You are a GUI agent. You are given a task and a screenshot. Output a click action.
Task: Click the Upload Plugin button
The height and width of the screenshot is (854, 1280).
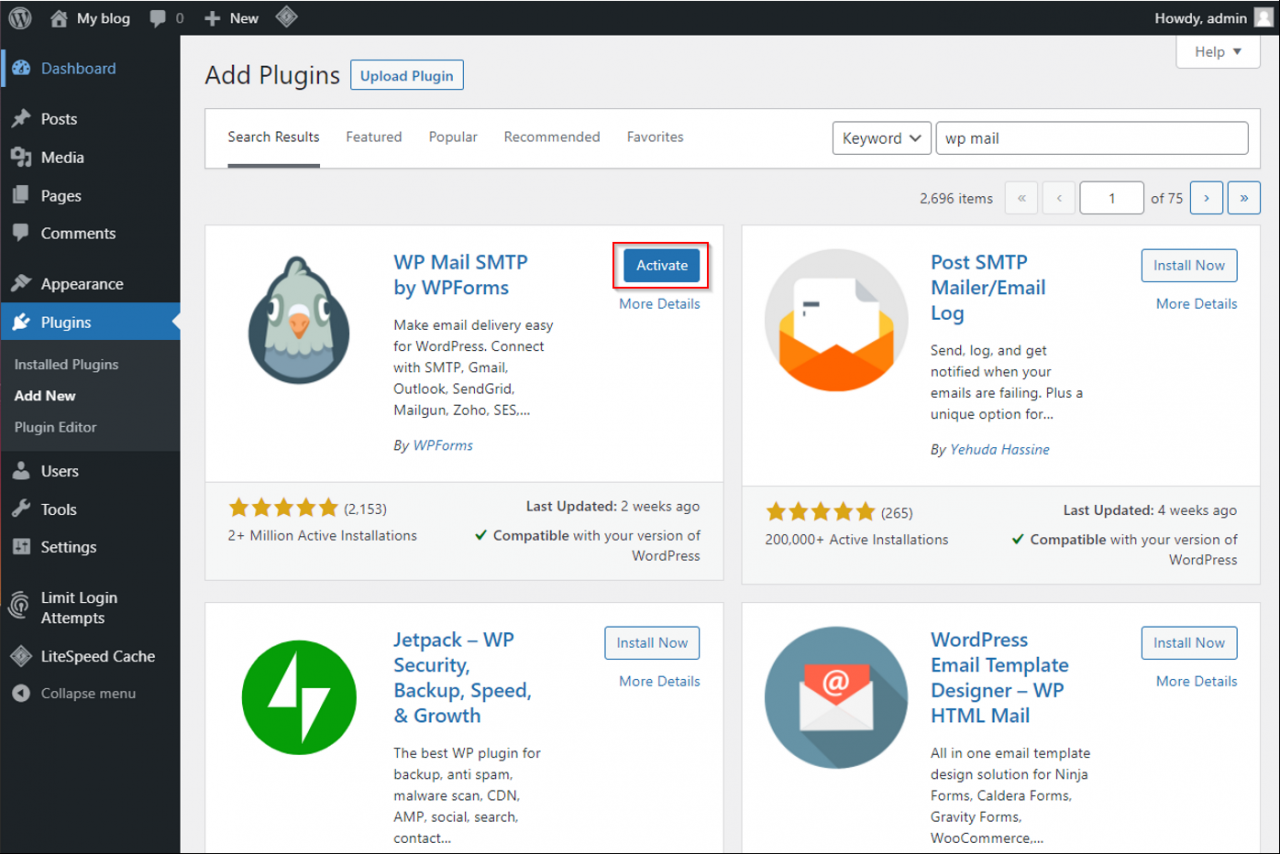[406, 76]
